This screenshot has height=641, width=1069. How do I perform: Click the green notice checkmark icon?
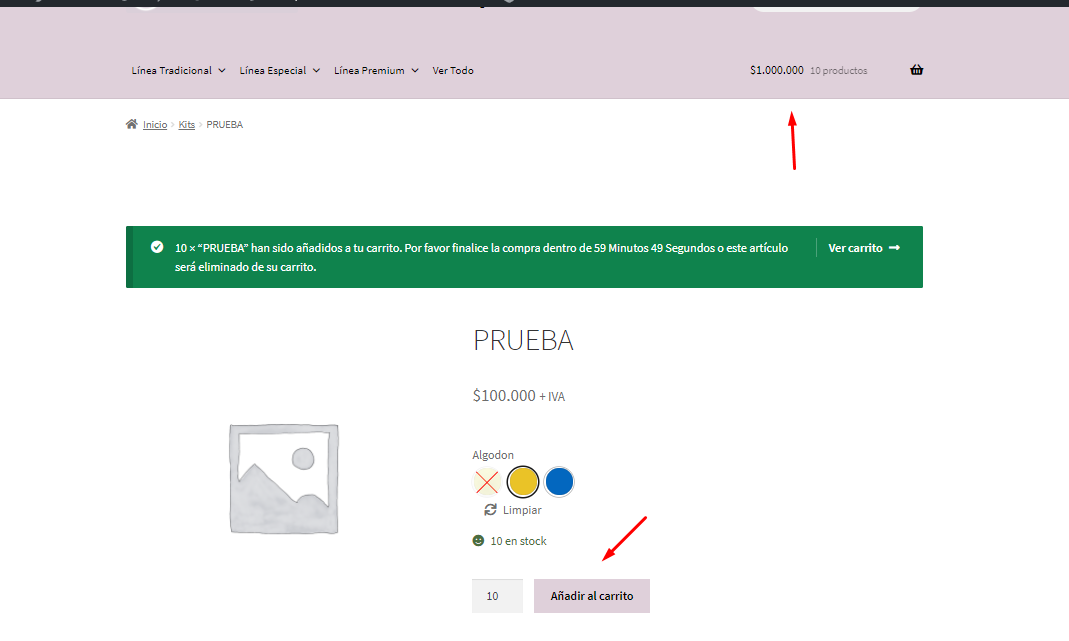(157, 247)
